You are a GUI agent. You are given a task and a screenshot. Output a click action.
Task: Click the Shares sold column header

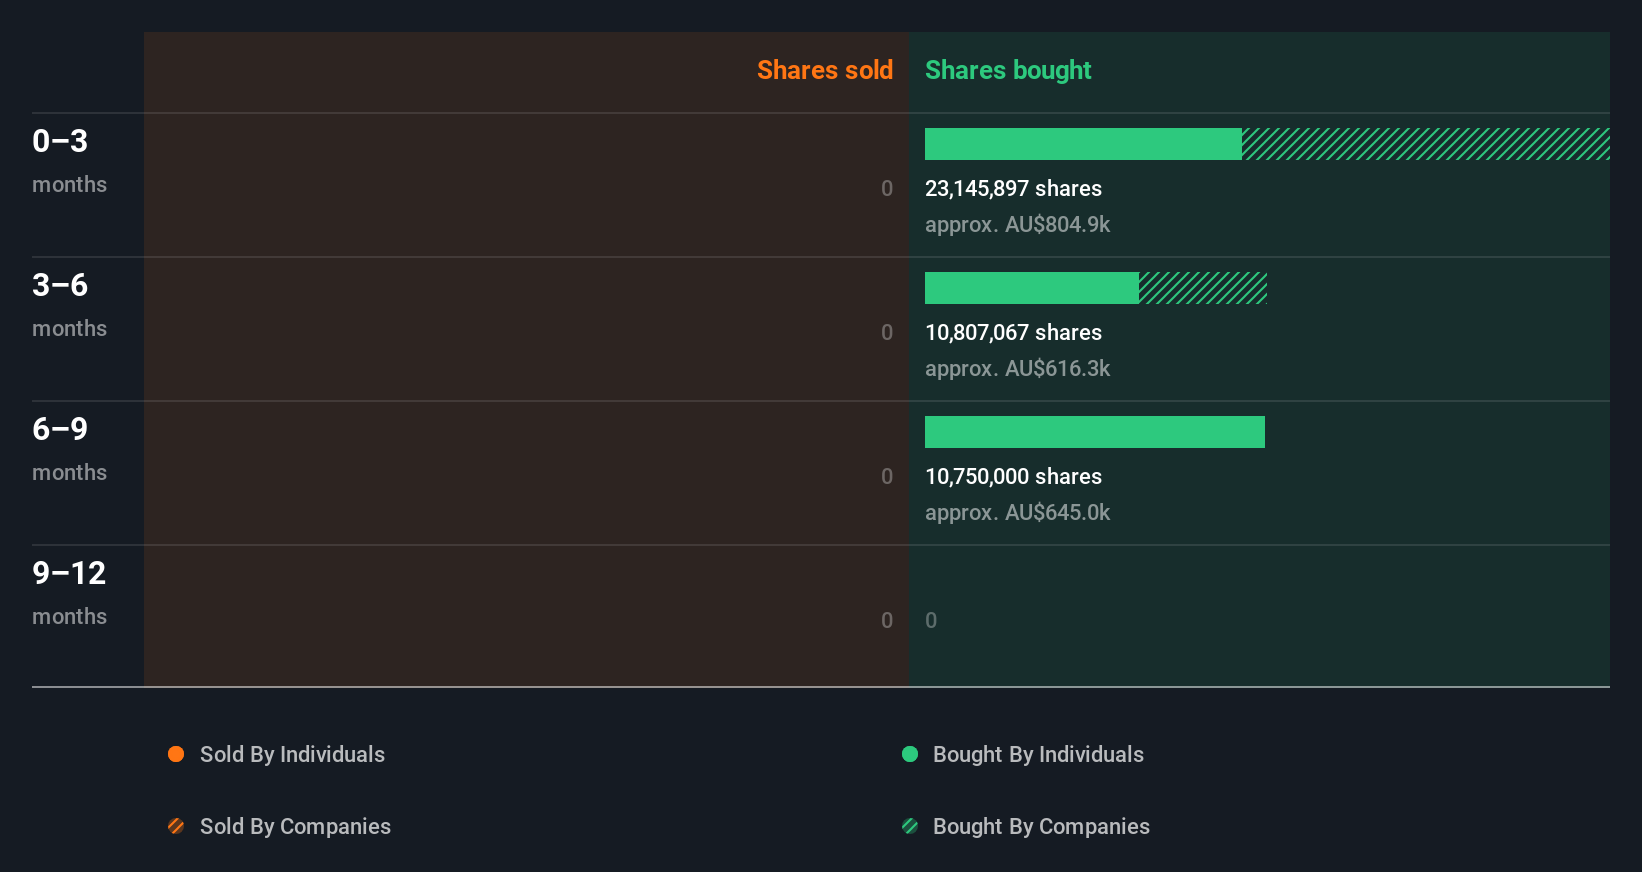824,70
